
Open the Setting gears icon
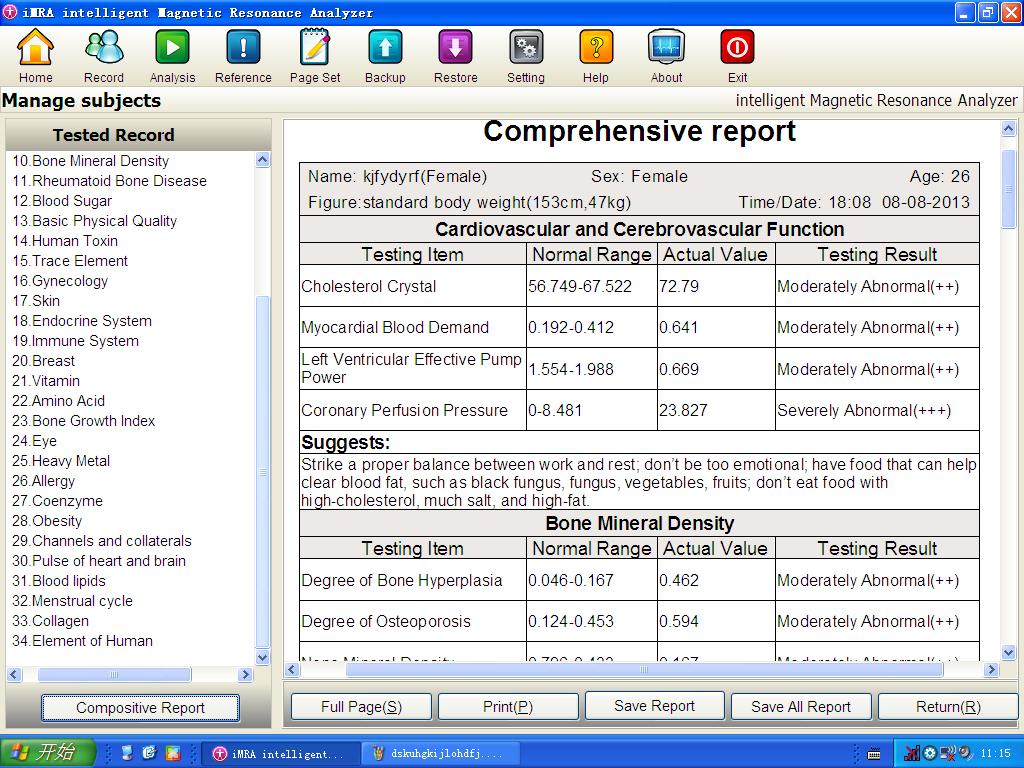(x=526, y=47)
